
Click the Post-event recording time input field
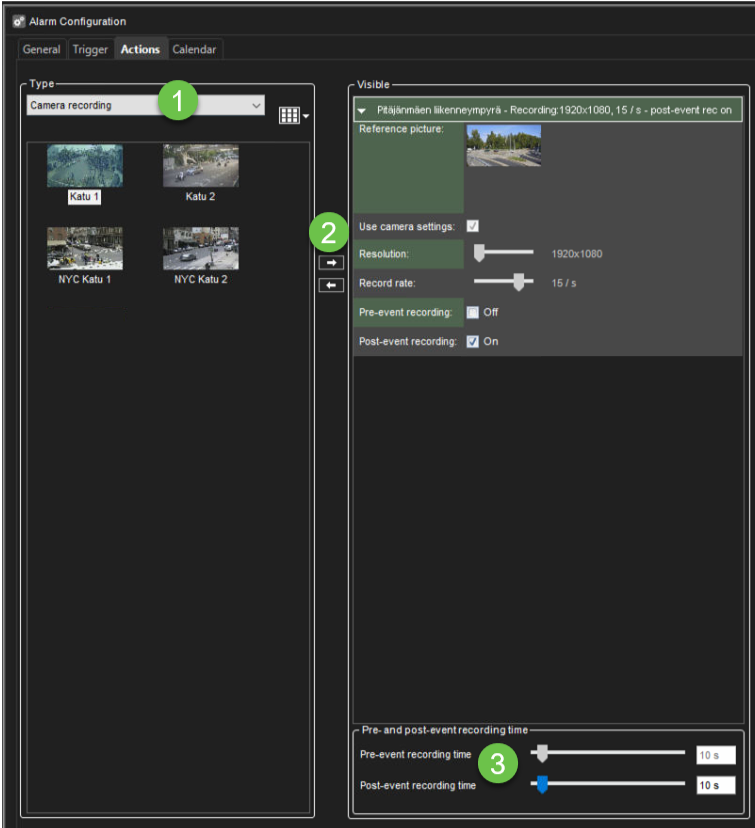[x=715, y=785]
